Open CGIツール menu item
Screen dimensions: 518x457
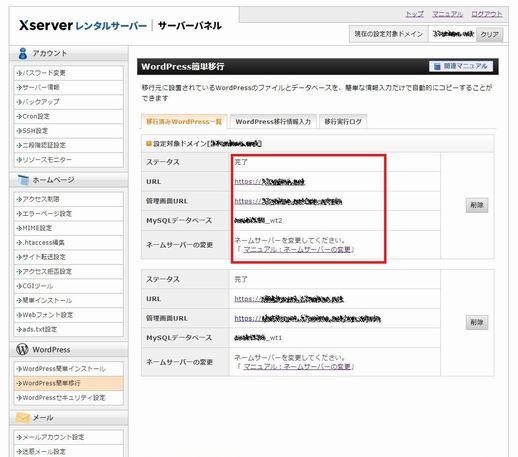click(69, 286)
